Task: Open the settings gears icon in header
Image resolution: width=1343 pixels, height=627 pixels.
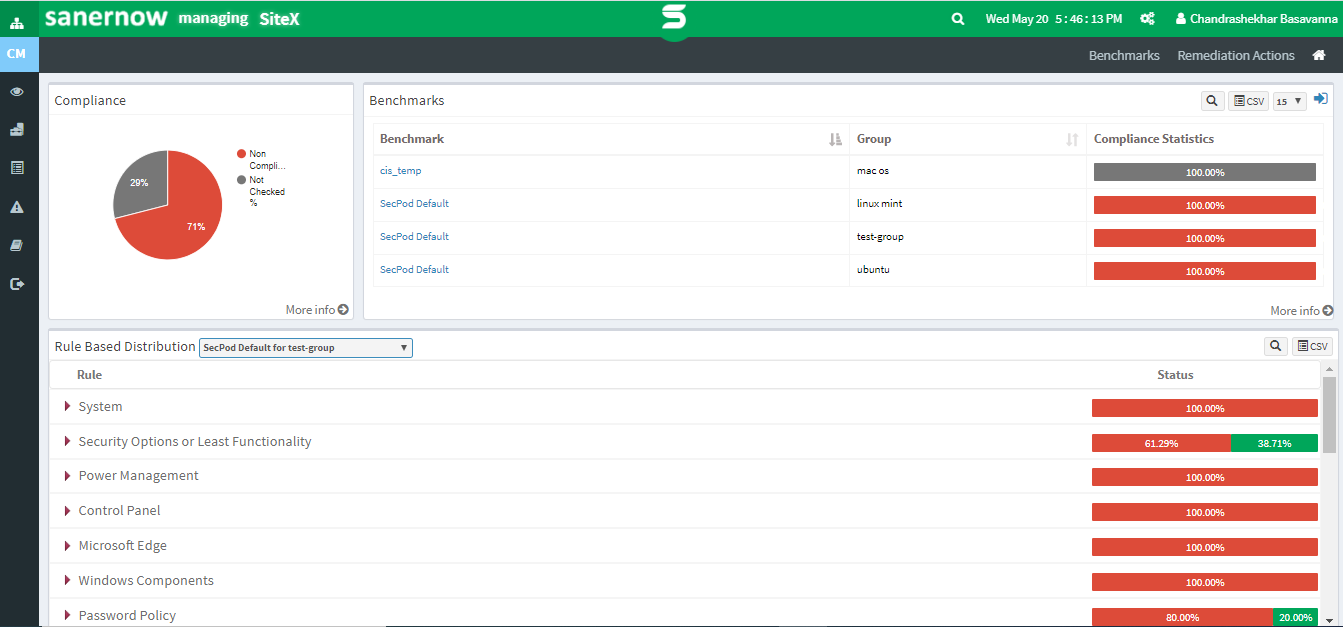Action: tap(1147, 19)
